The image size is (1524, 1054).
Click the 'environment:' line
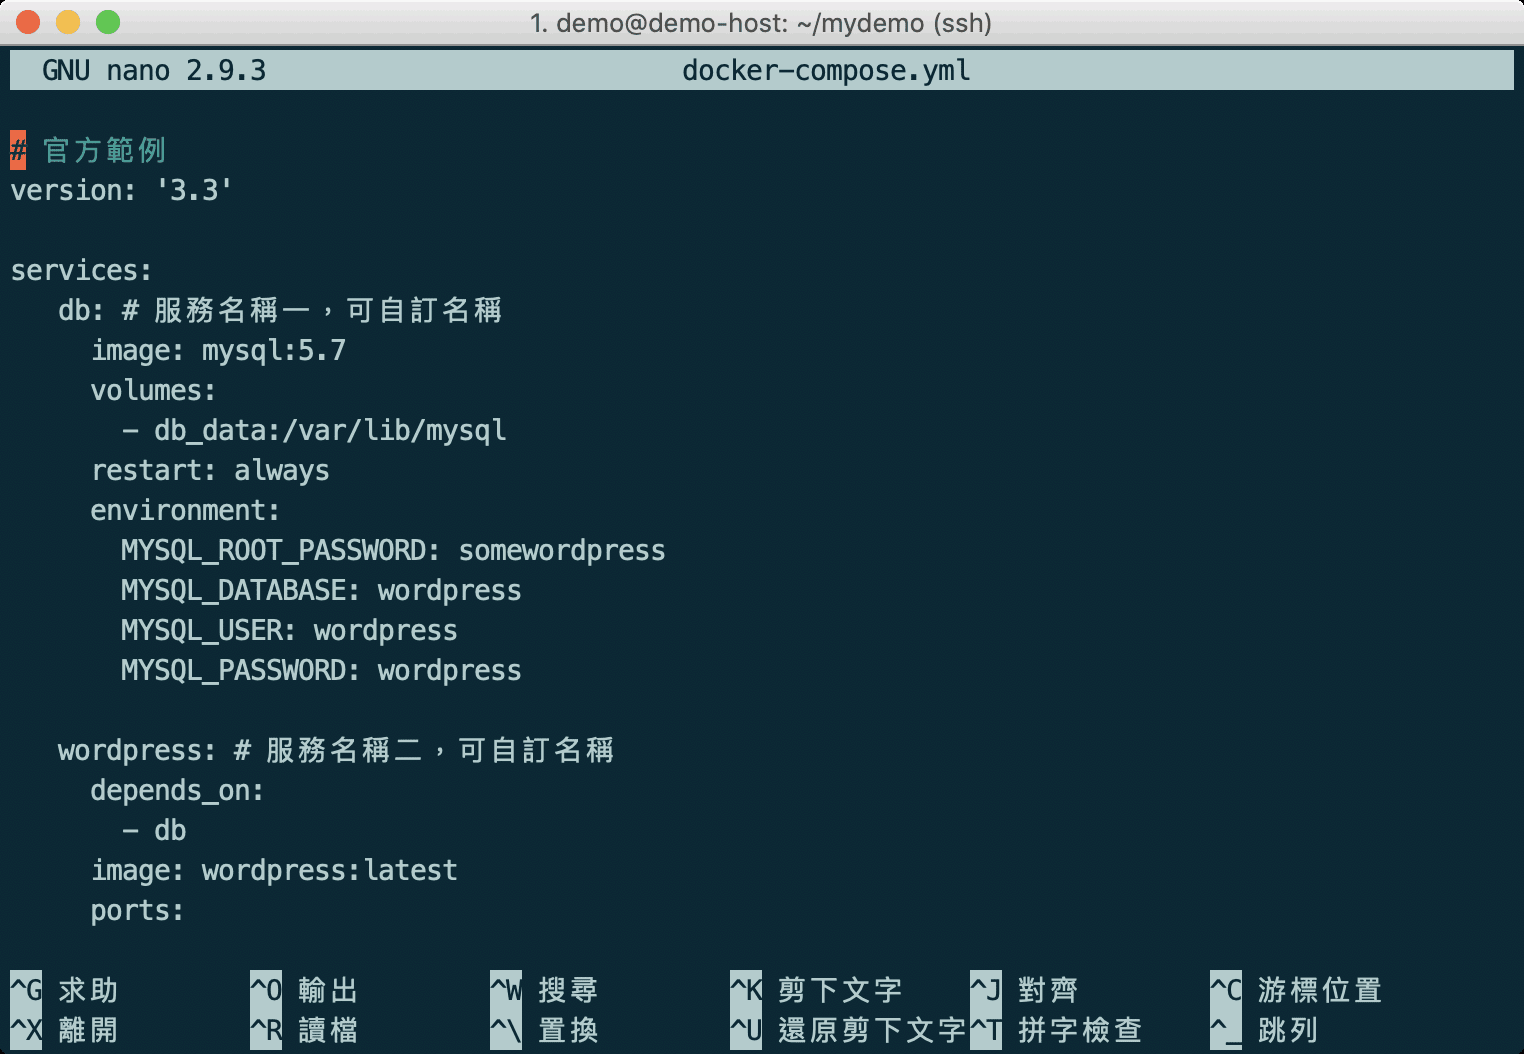pyautogui.click(x=185, y=510)
